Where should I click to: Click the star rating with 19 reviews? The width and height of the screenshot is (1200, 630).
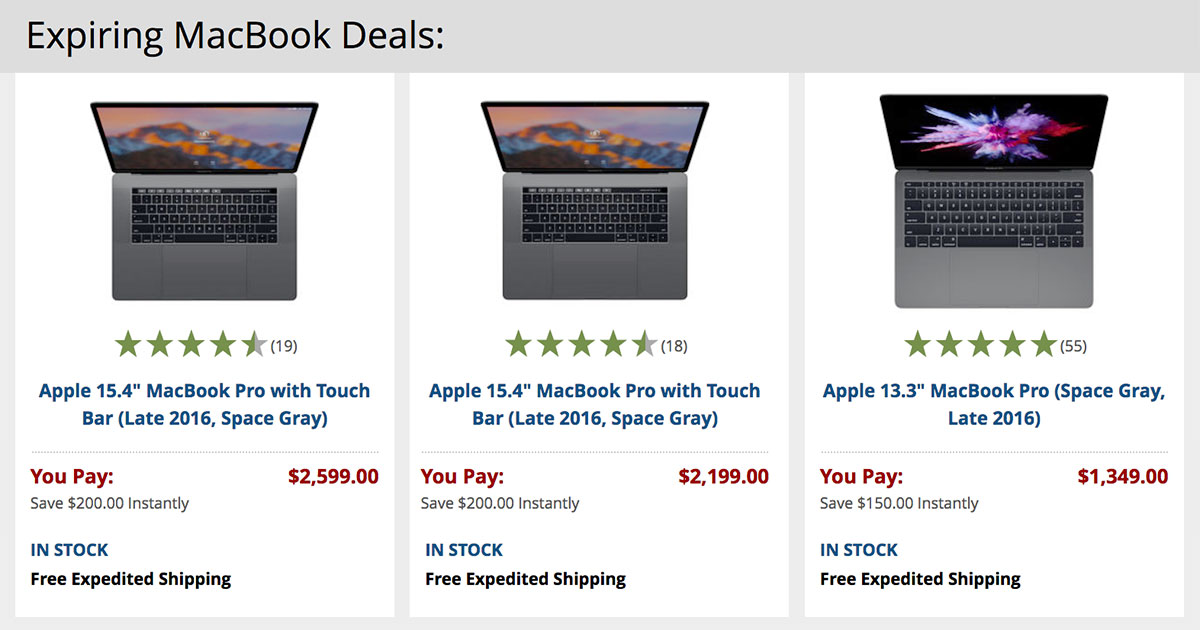tap(190, 346)
